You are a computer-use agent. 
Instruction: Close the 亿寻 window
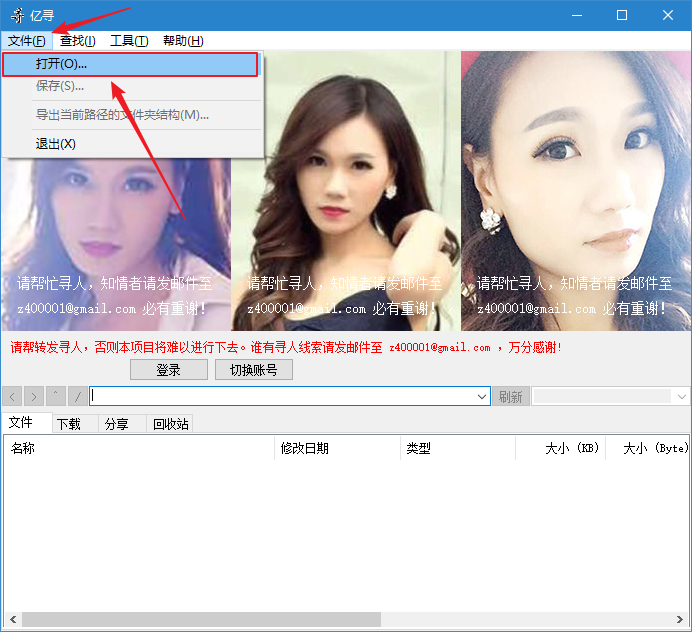[668, 15]
